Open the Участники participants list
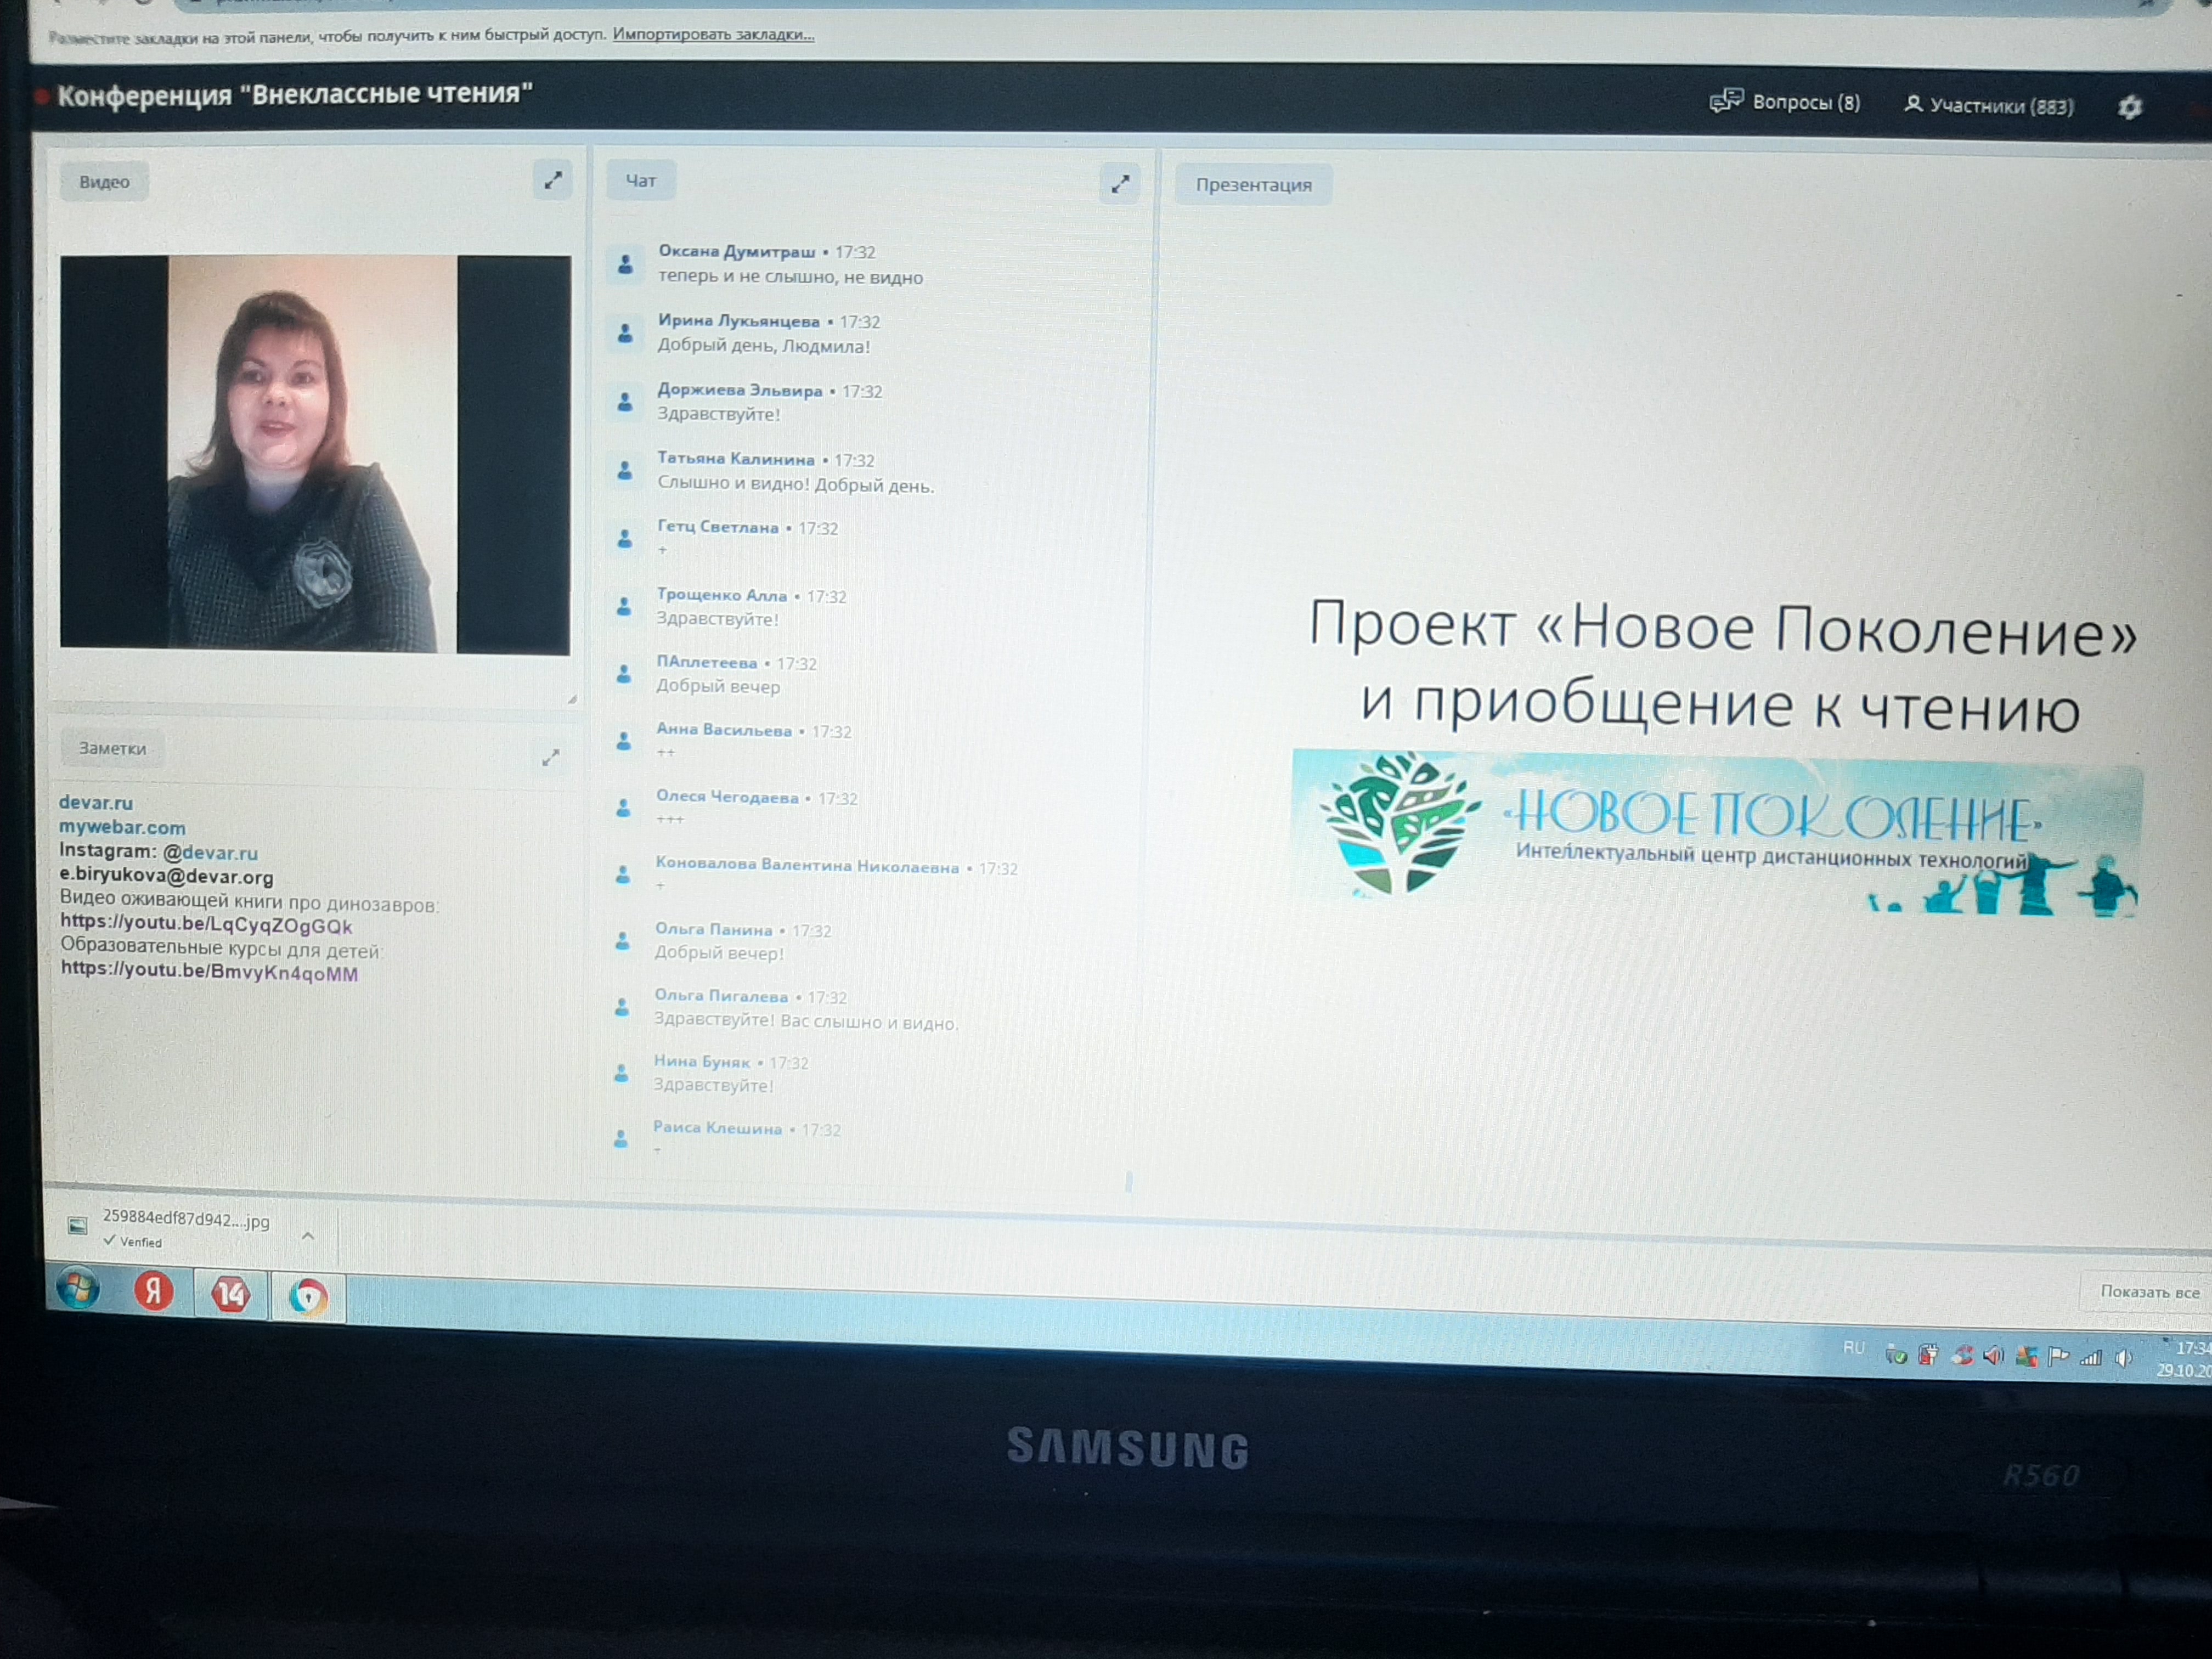Screen dimensions: 2212x1659 click(x=1989, y=105)
